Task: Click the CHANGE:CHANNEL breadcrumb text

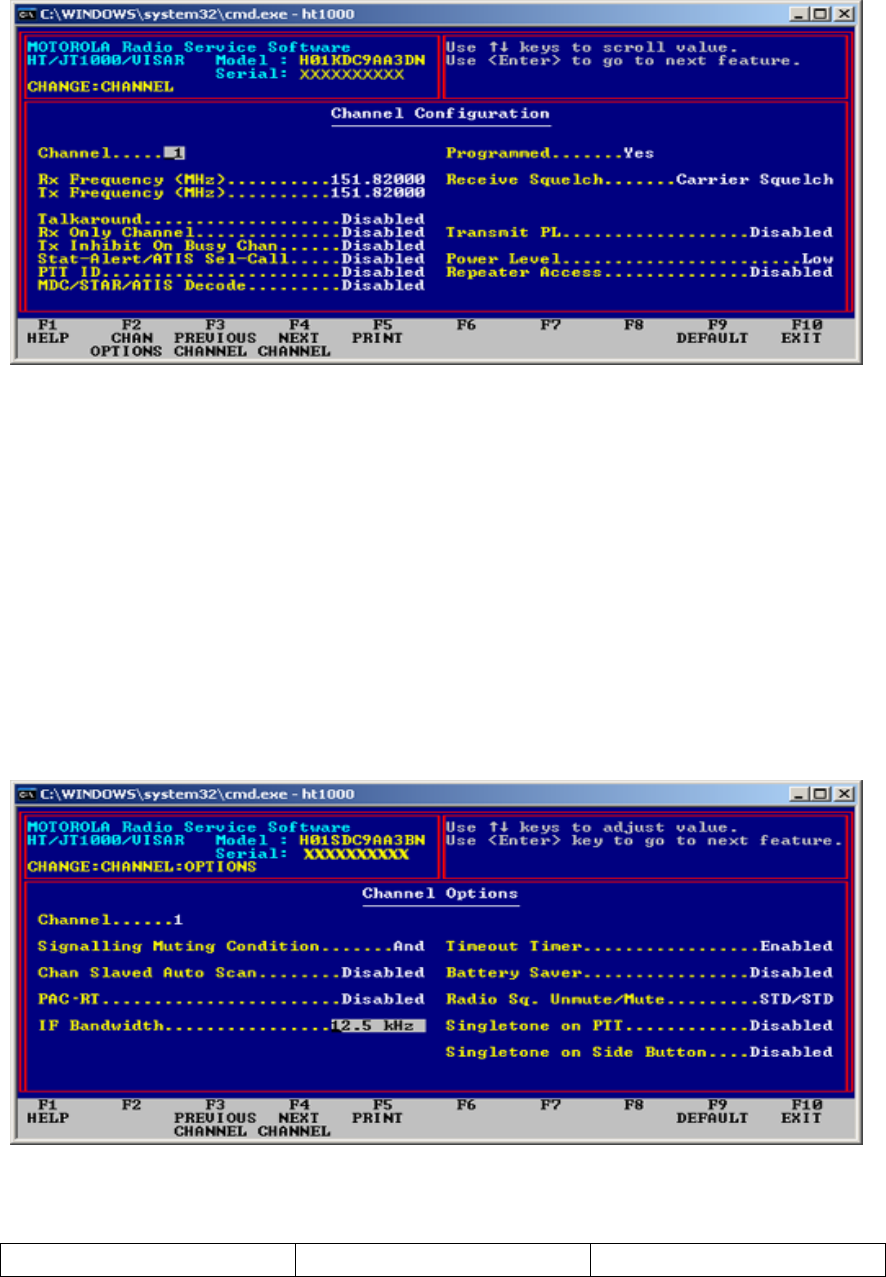Action: click(99, 86)
